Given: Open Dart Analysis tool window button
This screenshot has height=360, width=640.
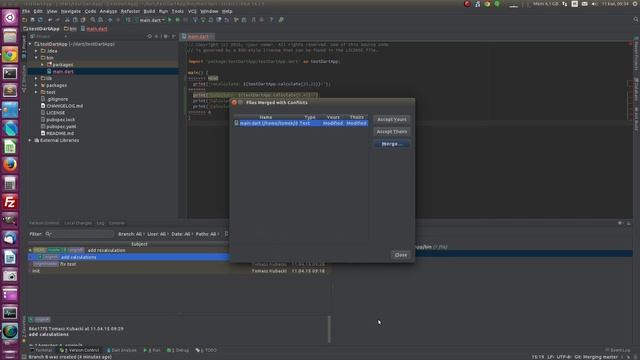Looking at the screenshot, I should coord(122,350).
